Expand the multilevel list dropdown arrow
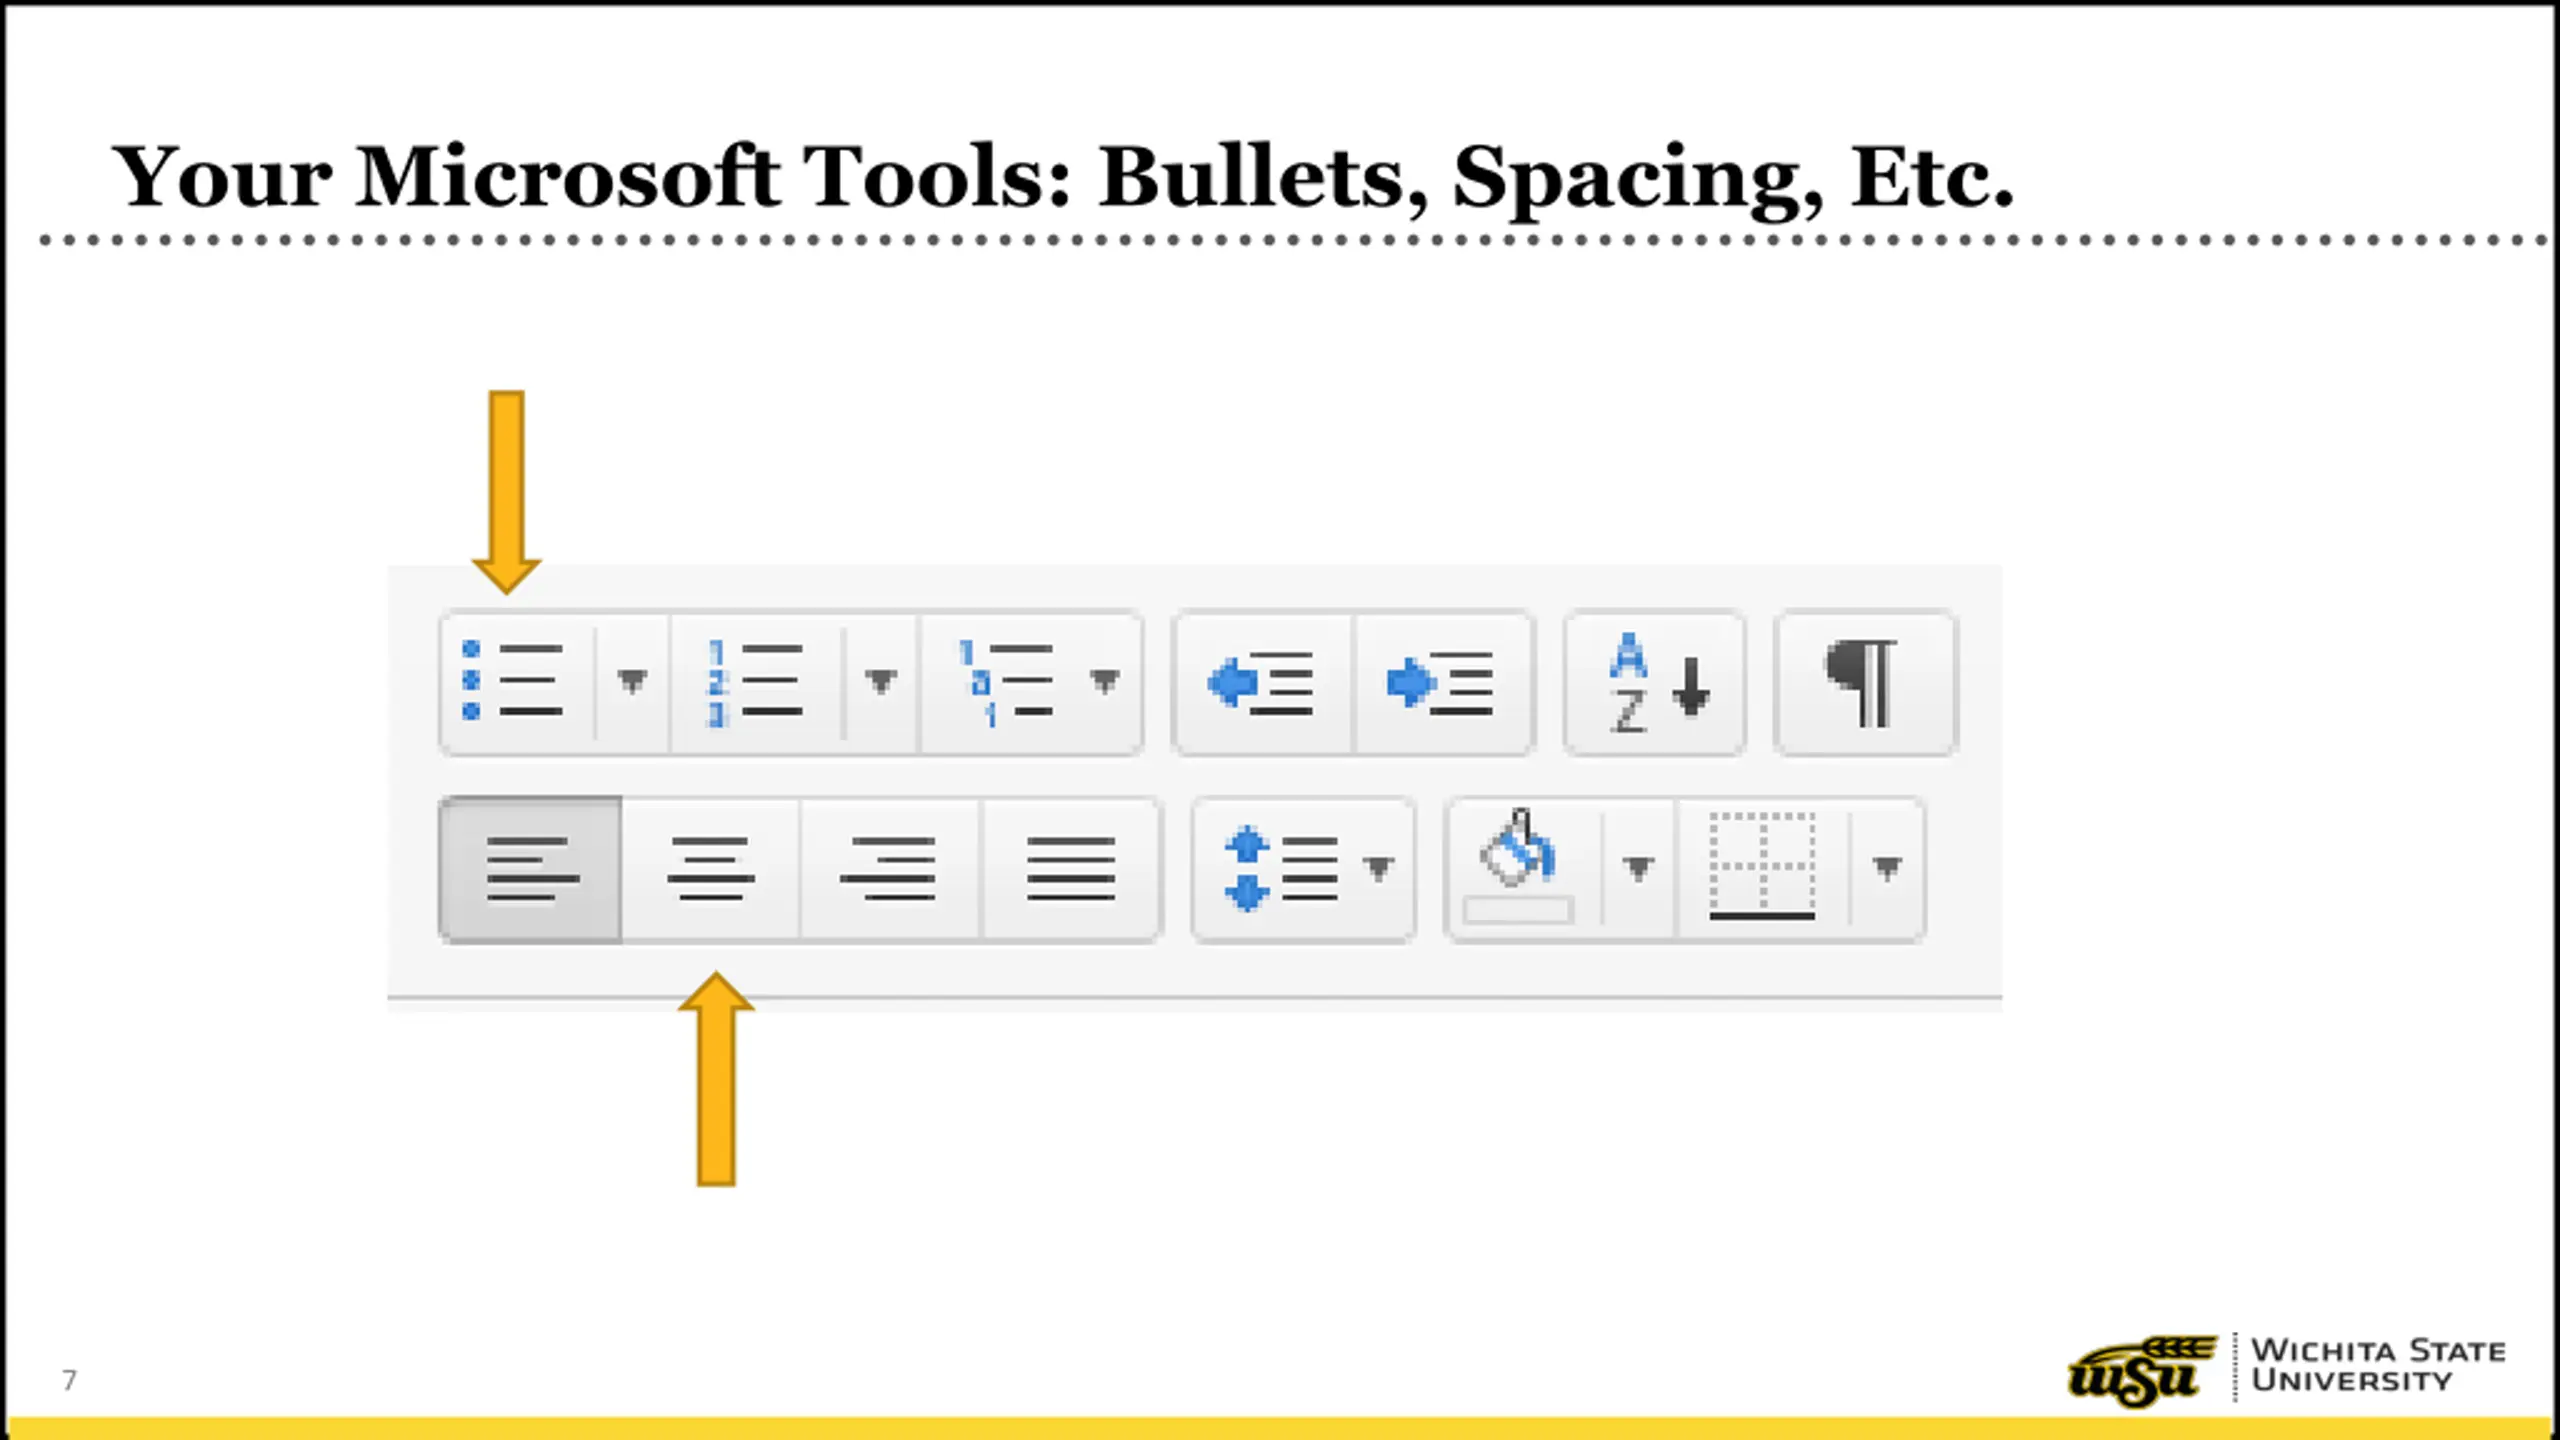This screenshot has width=2560, height=1440. (x=1104, y=682)
